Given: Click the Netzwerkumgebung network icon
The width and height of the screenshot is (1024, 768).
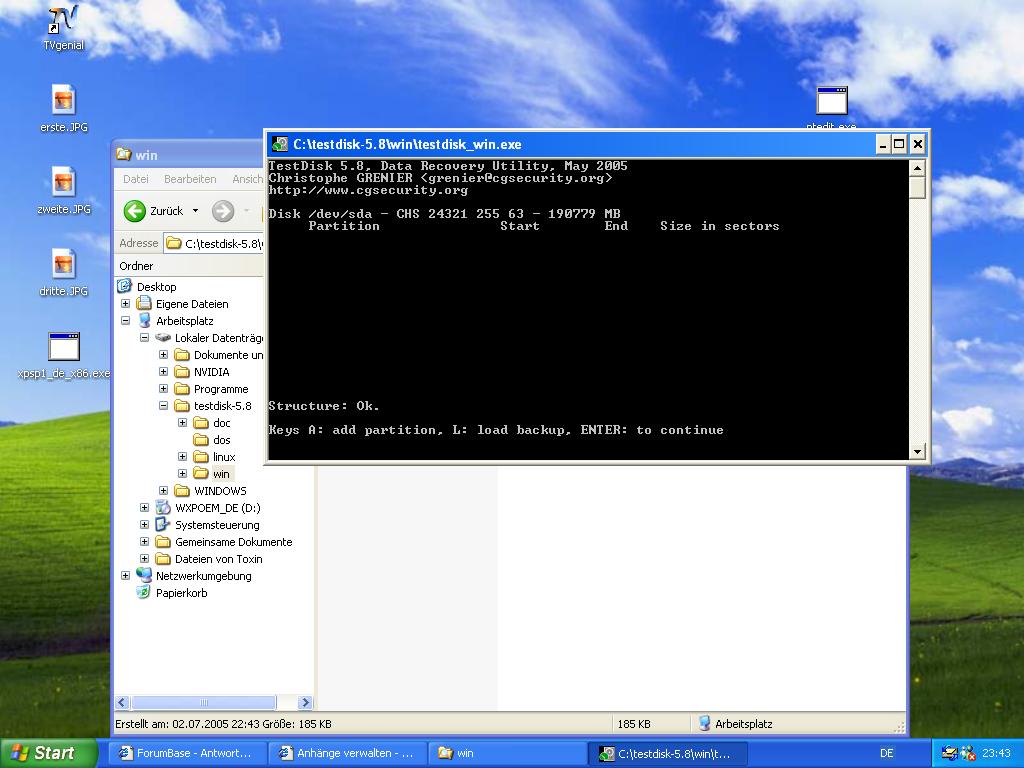Looking at the screenshot, I should [144, 575].
